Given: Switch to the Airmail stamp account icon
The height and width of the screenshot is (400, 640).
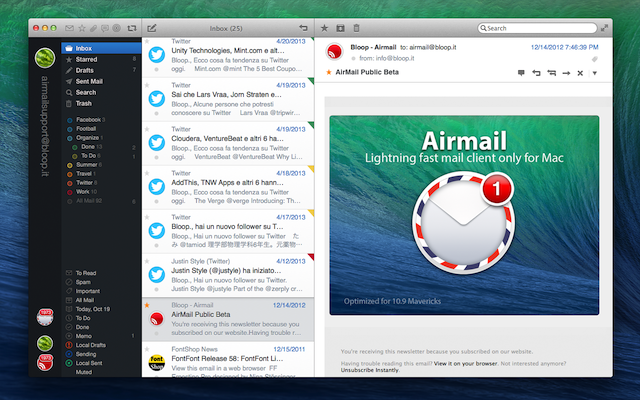Looking at the screenshot, I should [45, 317].
